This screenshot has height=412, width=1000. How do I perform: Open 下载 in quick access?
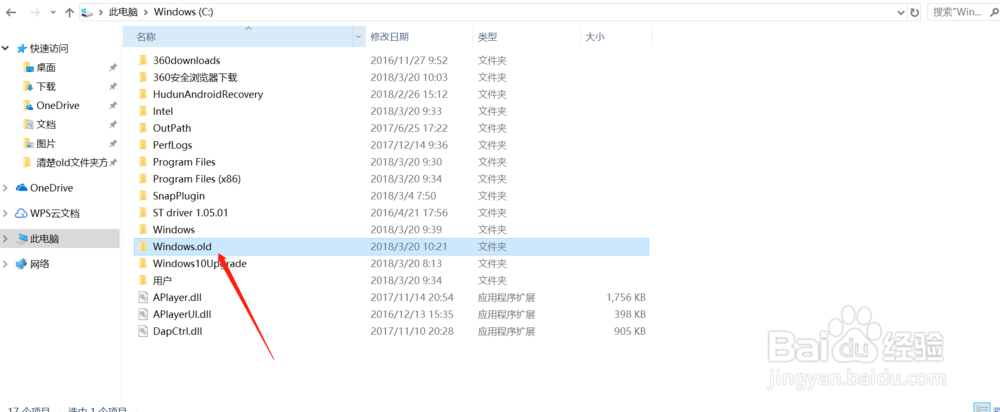[46, 86]
